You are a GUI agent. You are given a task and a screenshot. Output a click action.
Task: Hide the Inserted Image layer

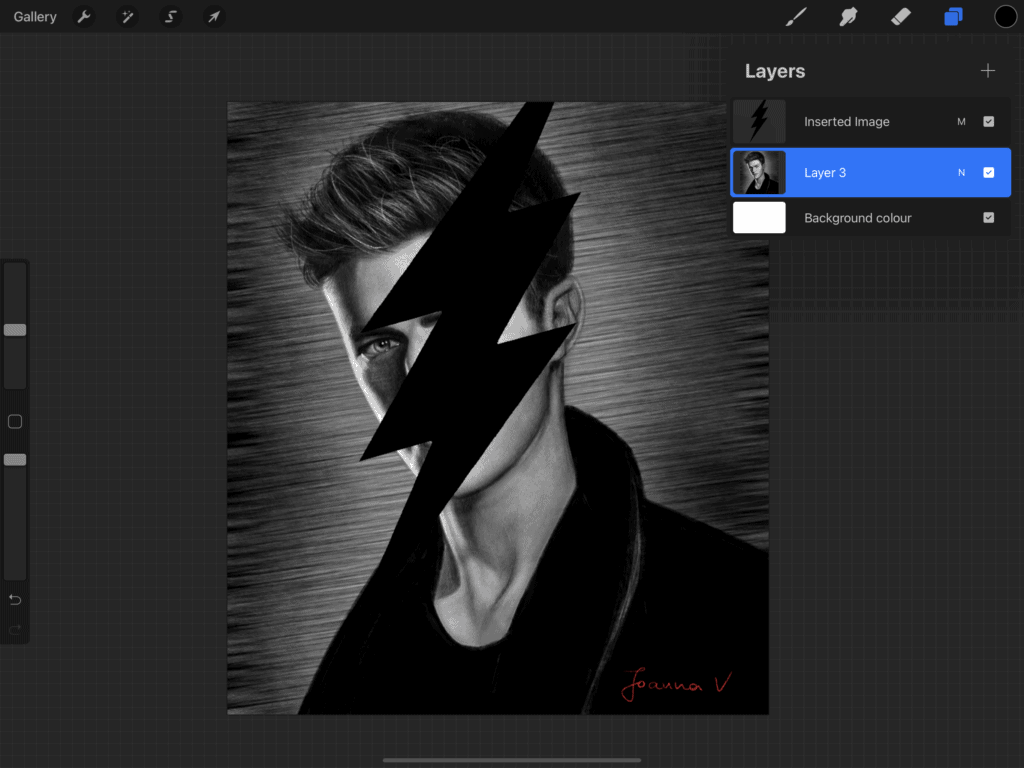coord(988,122)
